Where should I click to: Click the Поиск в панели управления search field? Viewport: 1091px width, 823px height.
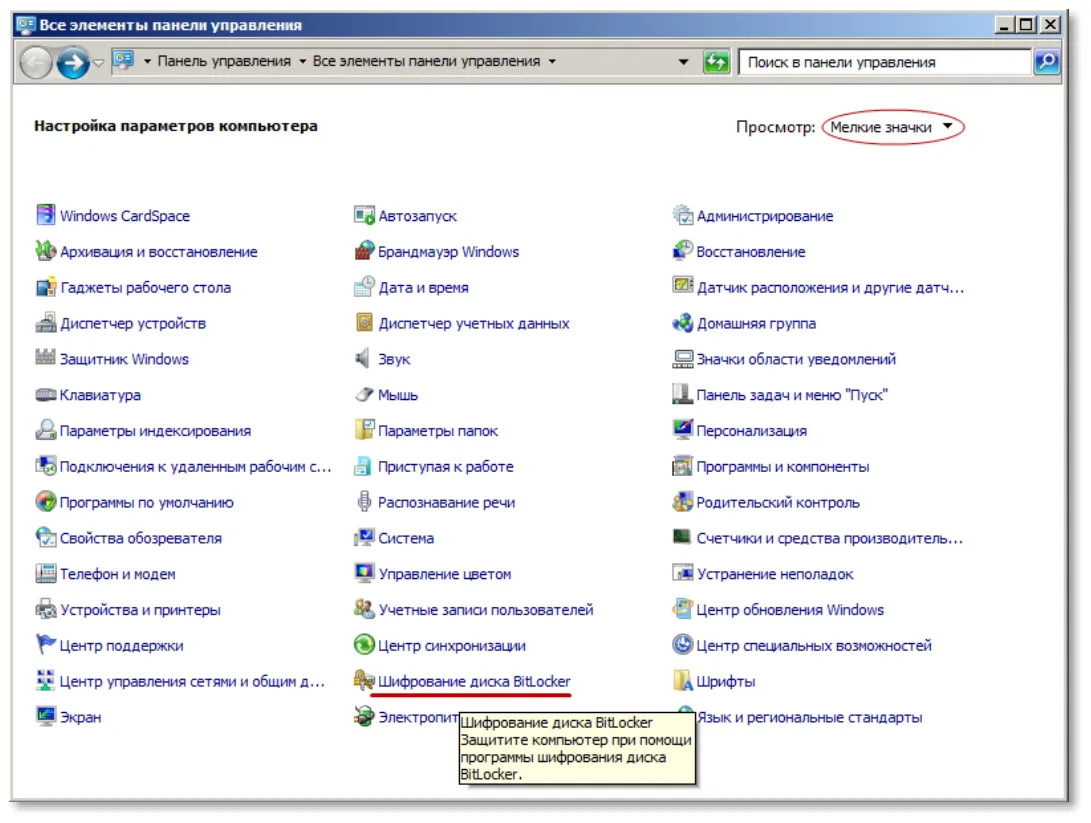coord(884,62)
